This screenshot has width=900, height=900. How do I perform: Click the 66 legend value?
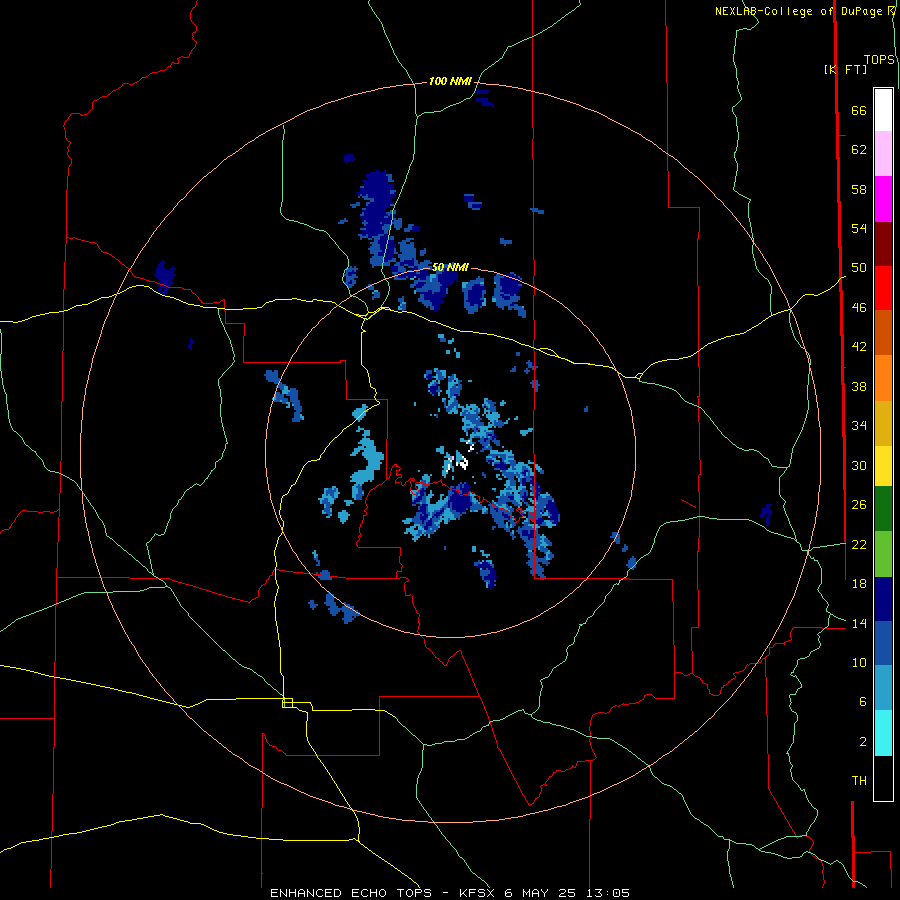(x=859, y=110)
